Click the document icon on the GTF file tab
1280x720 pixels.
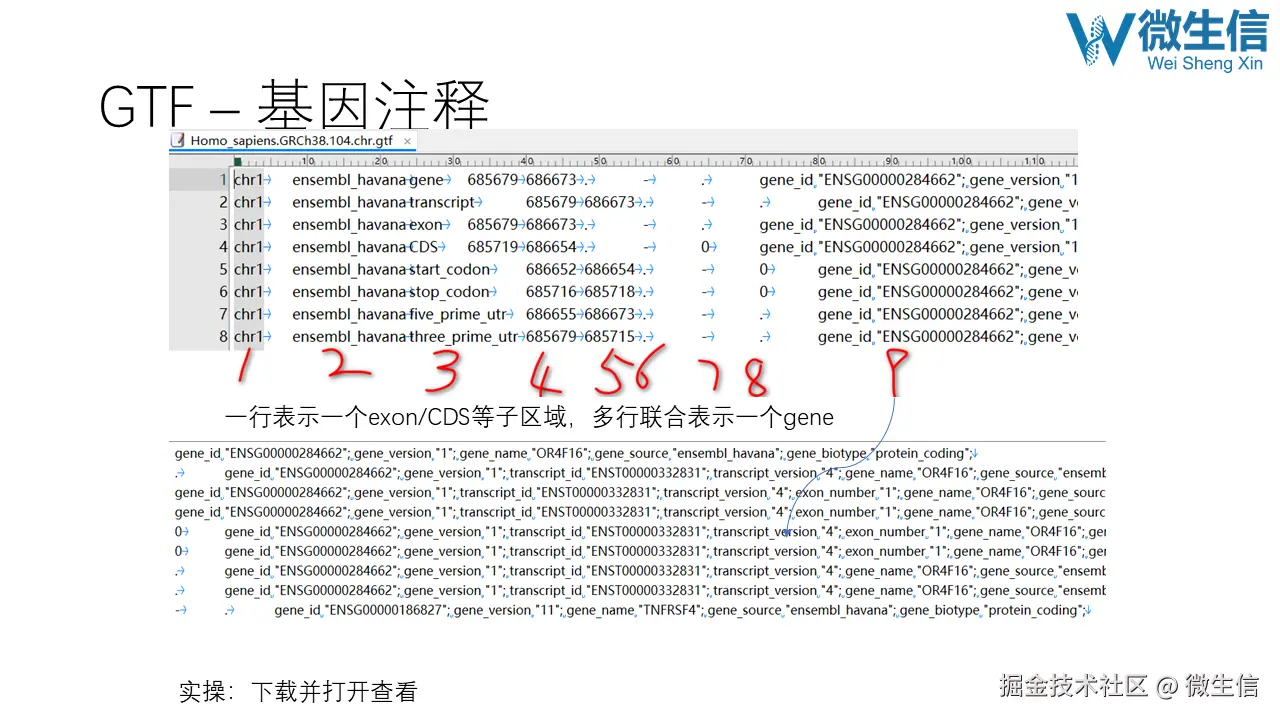[x=179, y=141]
